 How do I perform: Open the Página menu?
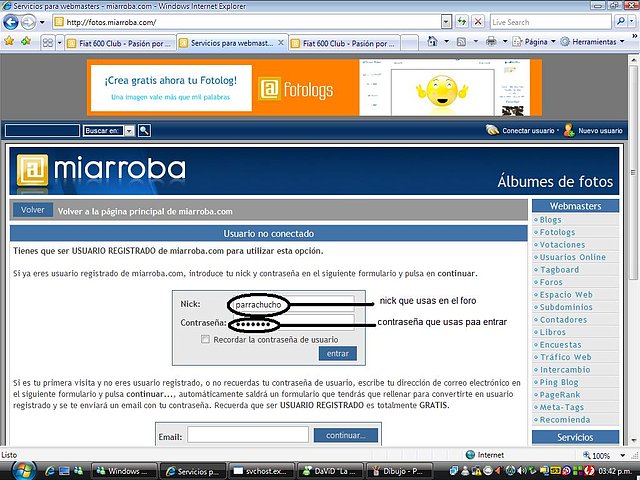534,42
